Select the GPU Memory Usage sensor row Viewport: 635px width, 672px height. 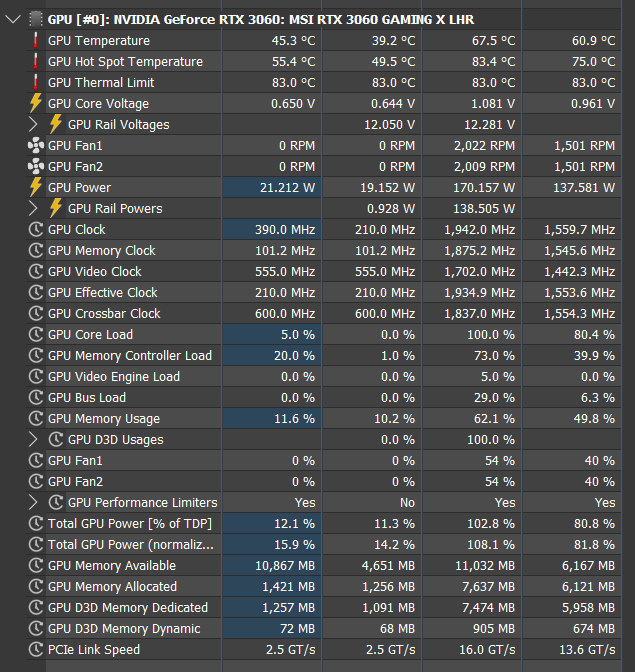(104, 418)
